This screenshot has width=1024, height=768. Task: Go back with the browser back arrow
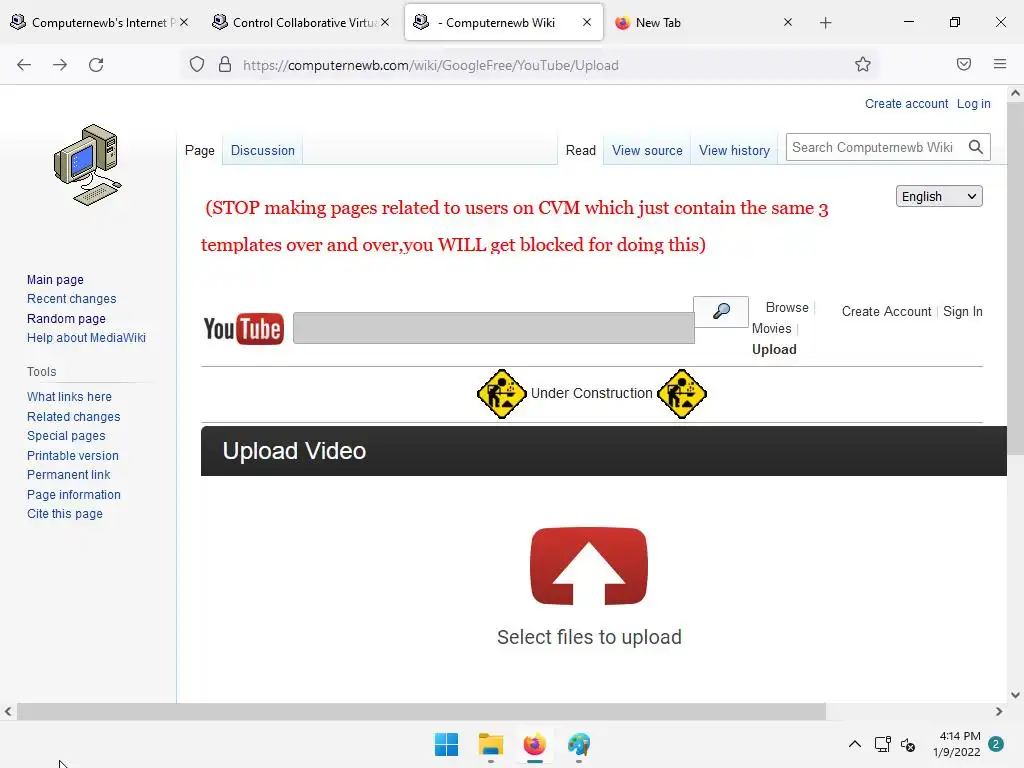pos(24,65)
